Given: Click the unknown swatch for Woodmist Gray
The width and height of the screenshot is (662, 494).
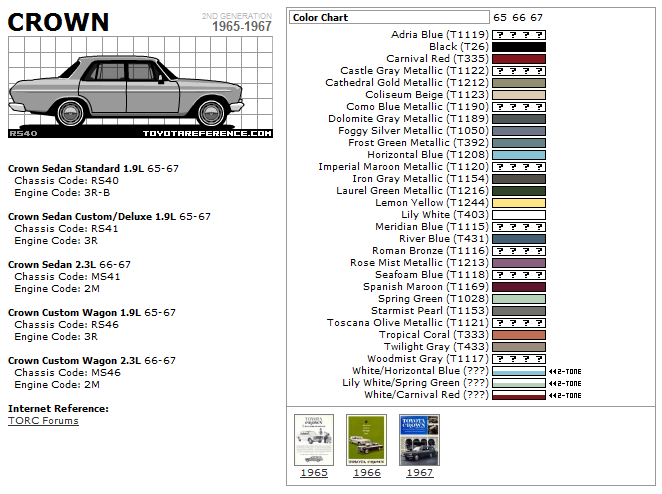Looking at the screenshot, I should (x=519, y=359).
